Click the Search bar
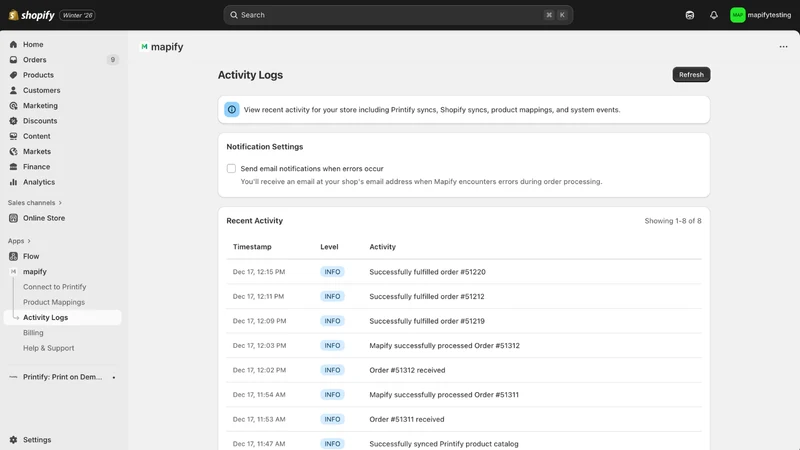 (398, 15)
